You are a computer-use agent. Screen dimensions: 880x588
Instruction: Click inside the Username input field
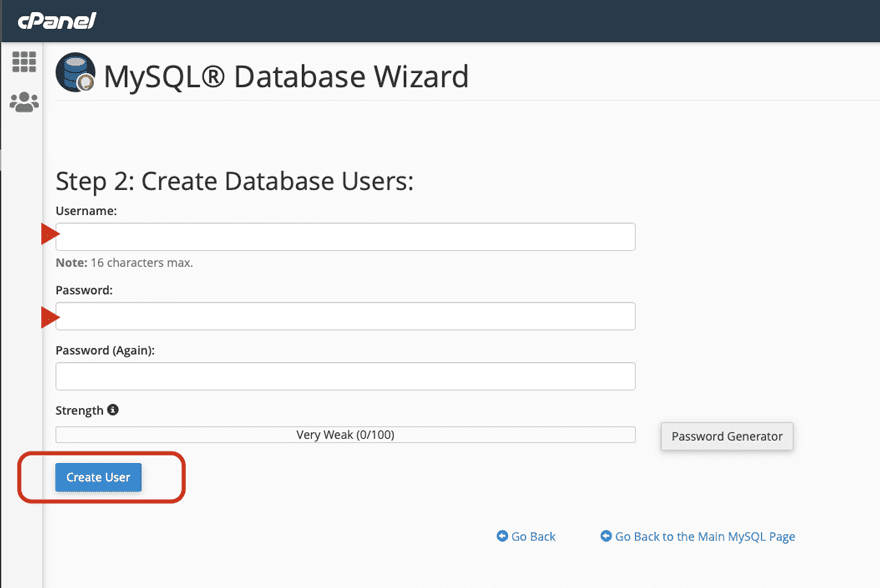coord(345,236)
